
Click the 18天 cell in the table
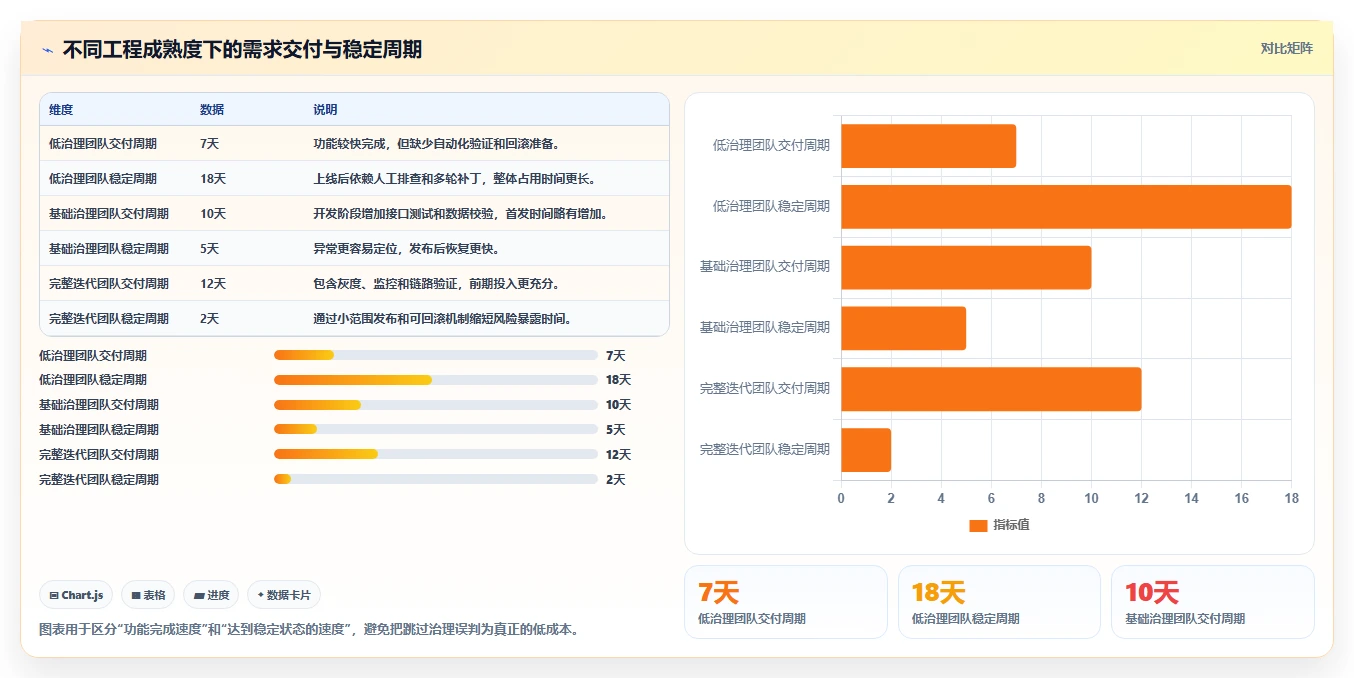tap(213, 178)
